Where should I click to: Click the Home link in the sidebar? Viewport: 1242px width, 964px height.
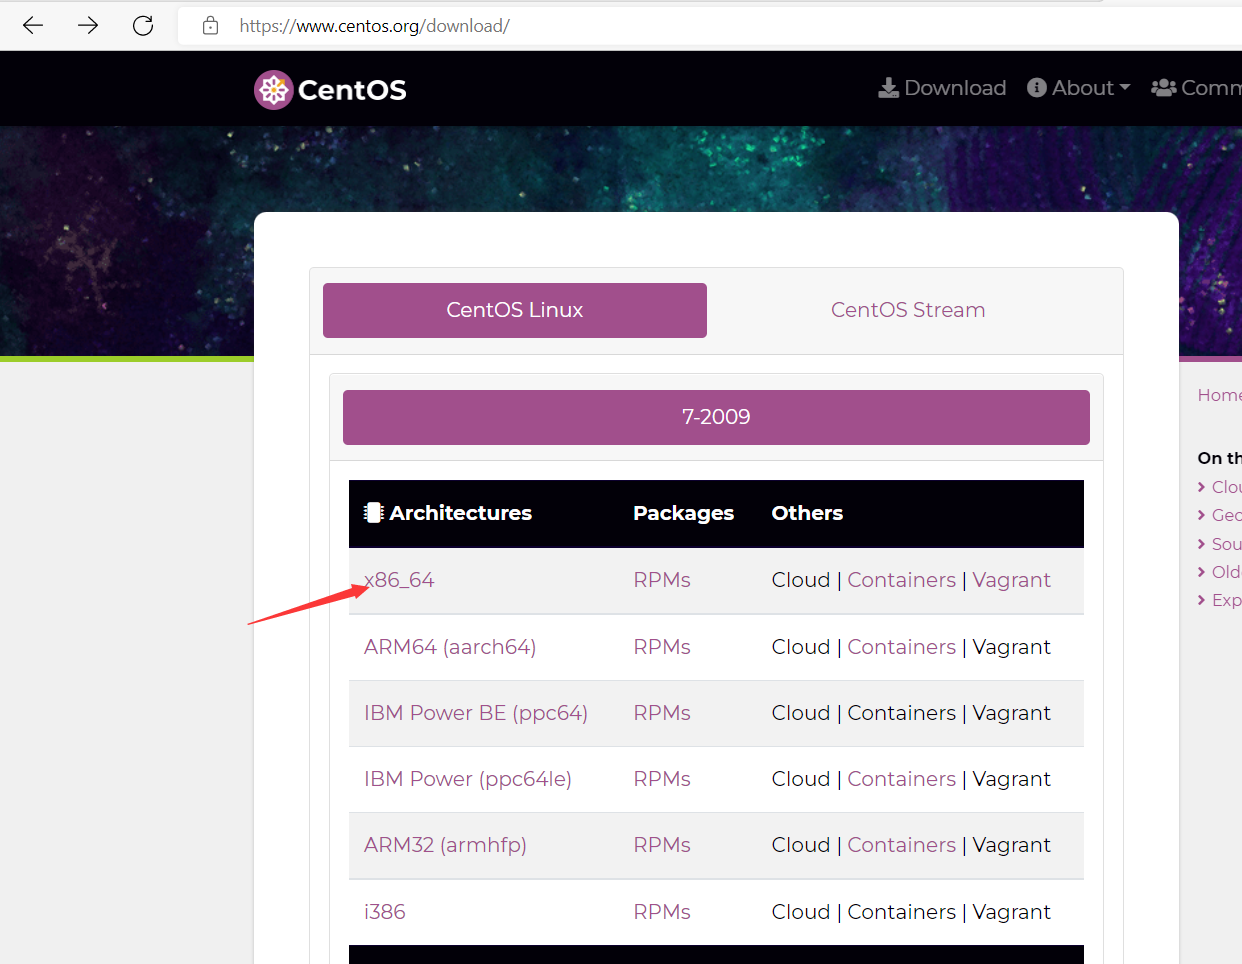(1219, 395)
